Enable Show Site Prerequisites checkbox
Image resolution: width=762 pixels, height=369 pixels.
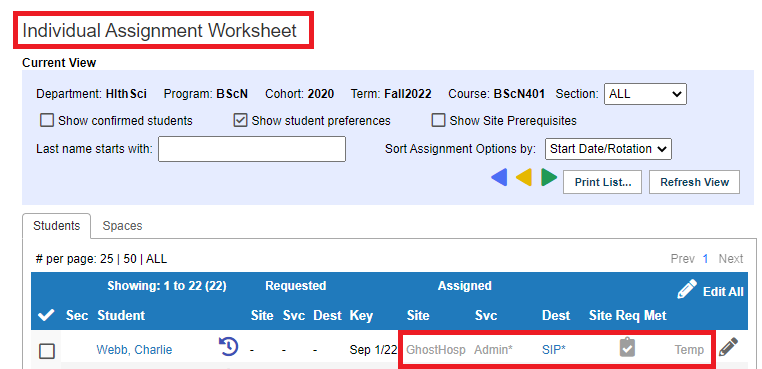point(438,120)
